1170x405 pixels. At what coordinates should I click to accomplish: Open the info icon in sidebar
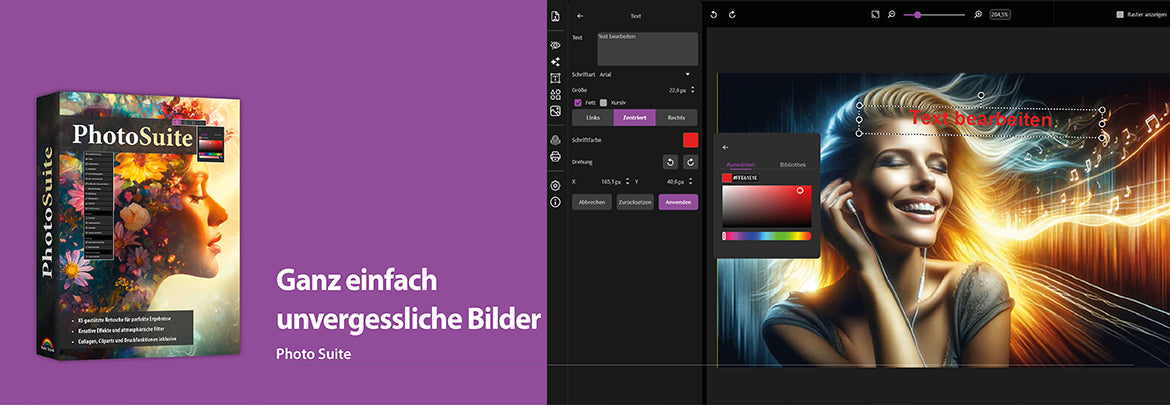pyautogui.click(x=555, y=202)
